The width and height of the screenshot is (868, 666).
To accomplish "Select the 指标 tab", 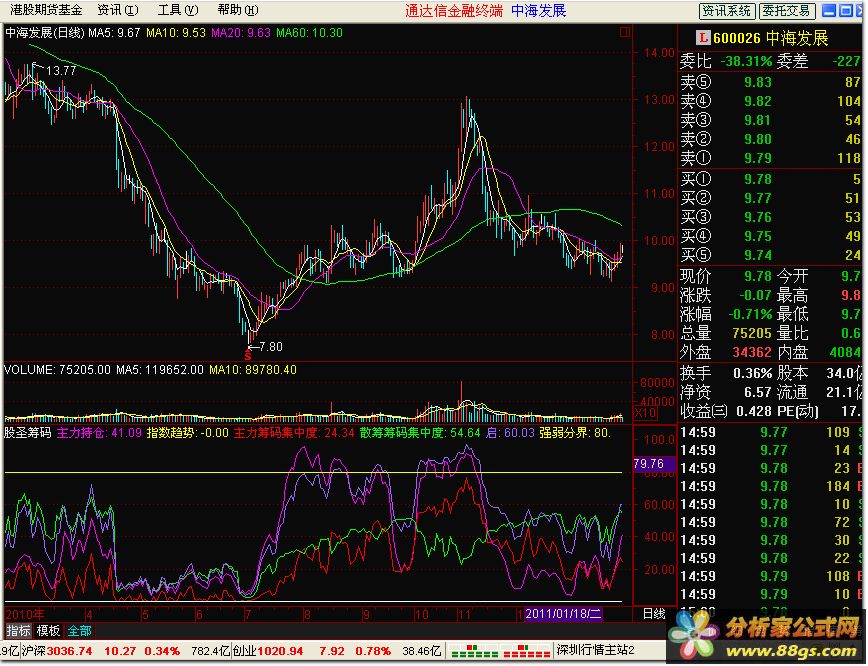I will (x=18, y=631).
